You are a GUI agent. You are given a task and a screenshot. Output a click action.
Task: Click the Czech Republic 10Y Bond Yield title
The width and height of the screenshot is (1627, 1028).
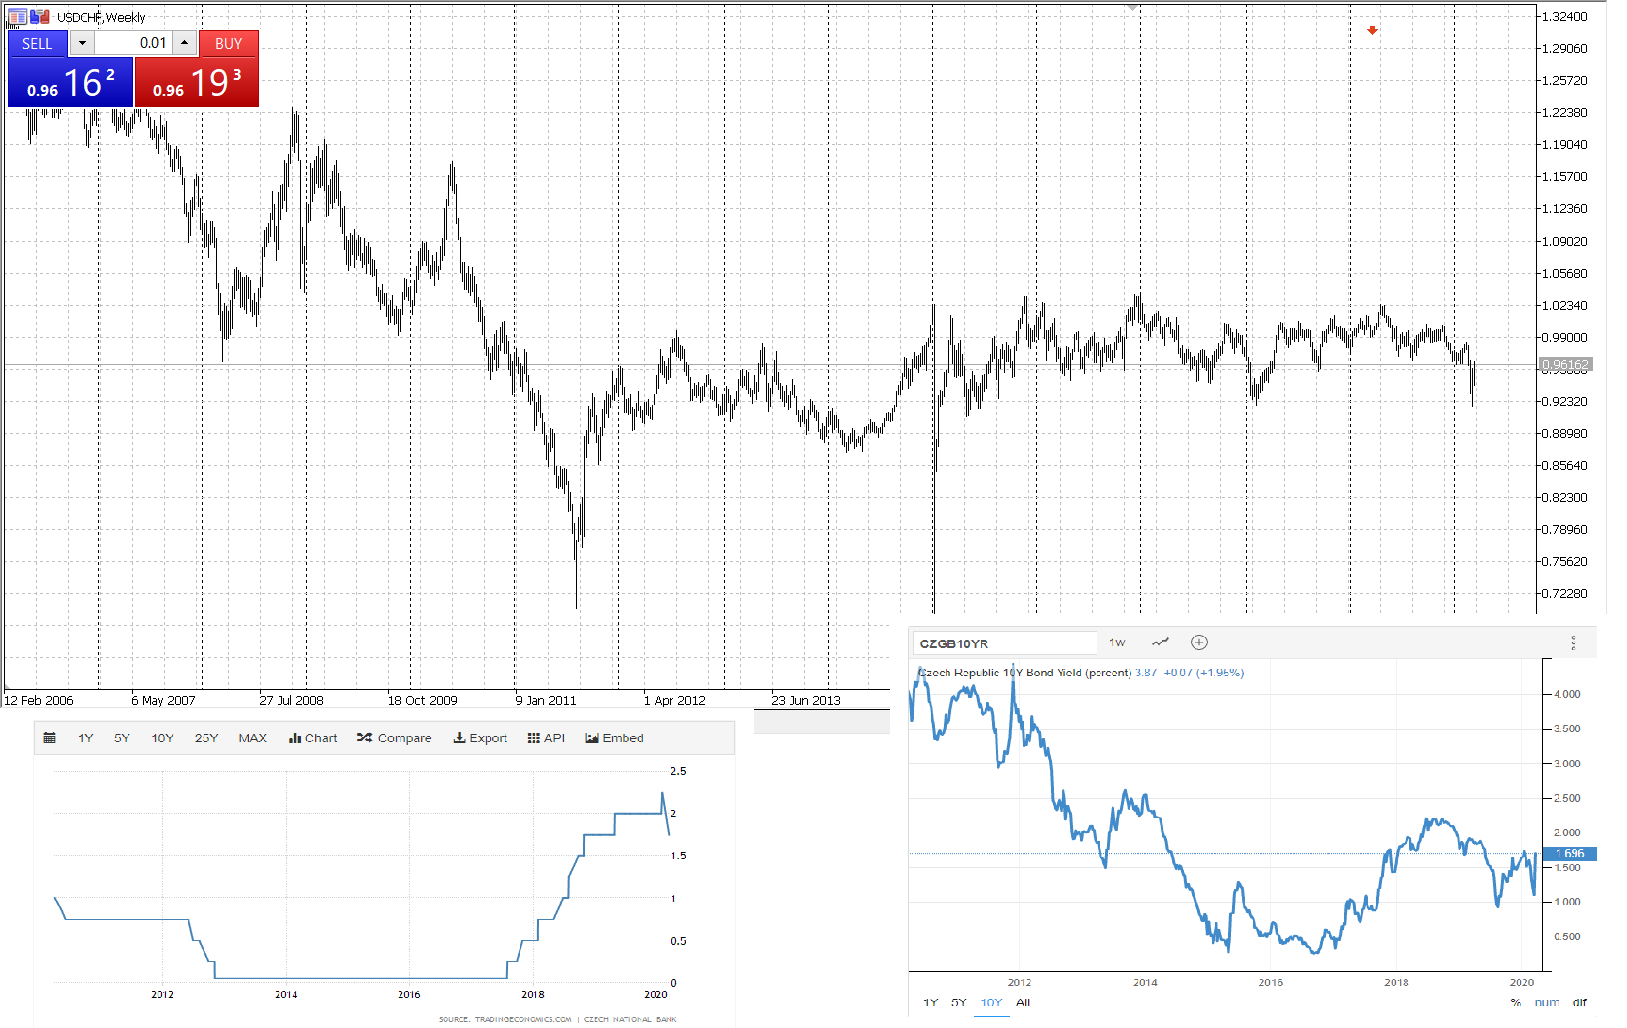pos(1025,672)
